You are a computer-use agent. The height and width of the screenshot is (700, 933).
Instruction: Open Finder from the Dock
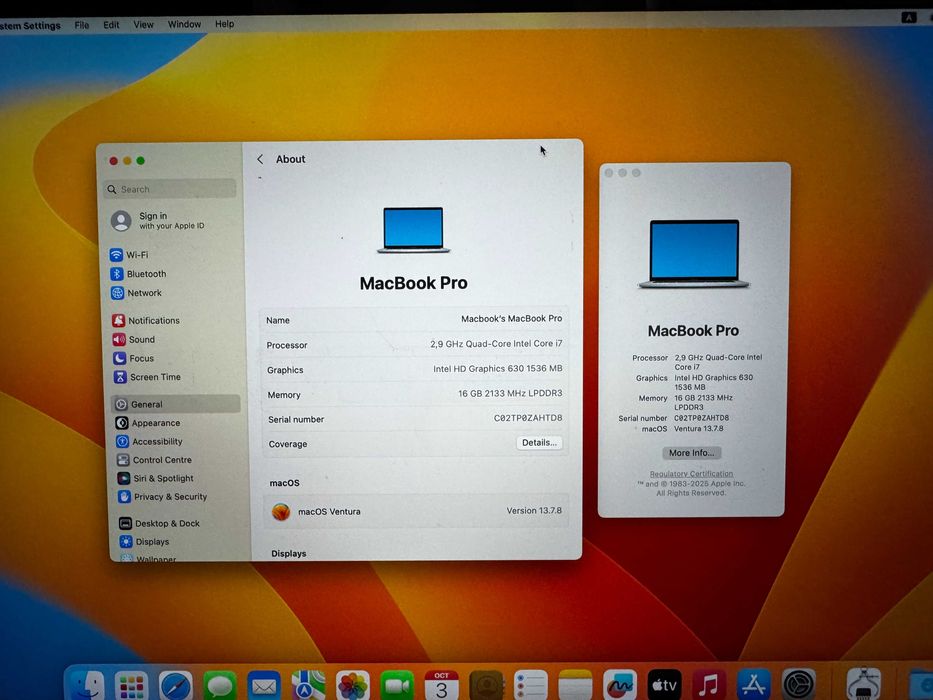pyautogui.click(x=86, y=685)
